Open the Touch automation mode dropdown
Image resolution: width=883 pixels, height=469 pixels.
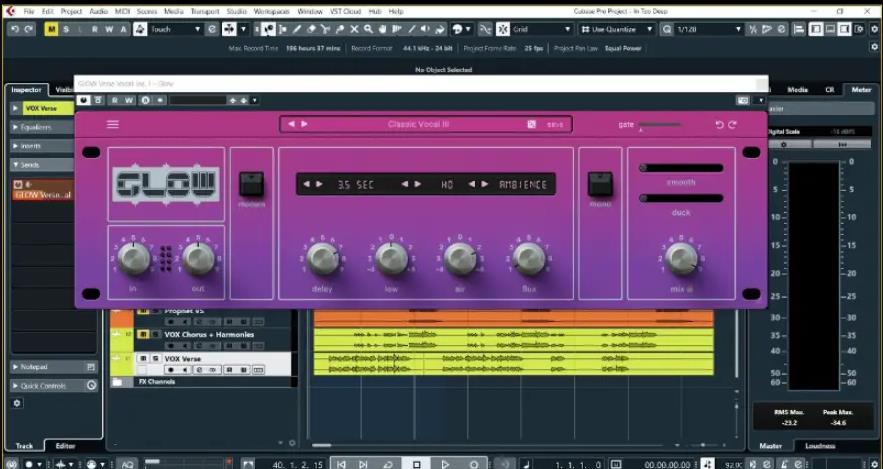pos(175,29)
